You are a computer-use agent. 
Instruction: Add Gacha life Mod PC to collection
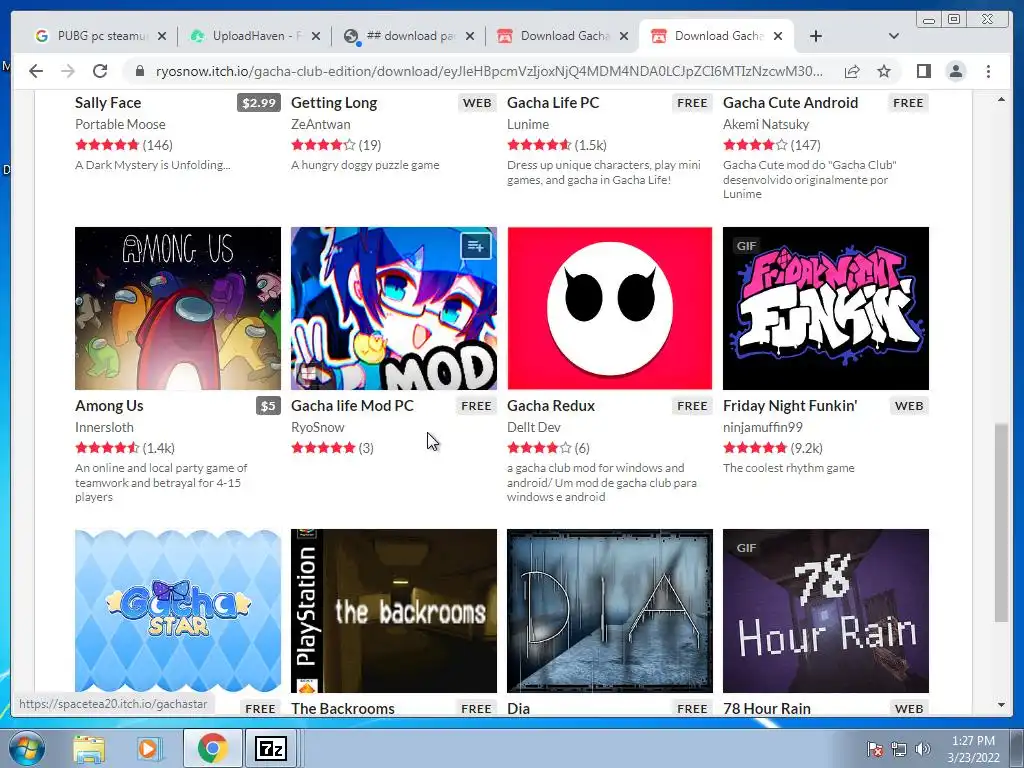click(475, 246)
